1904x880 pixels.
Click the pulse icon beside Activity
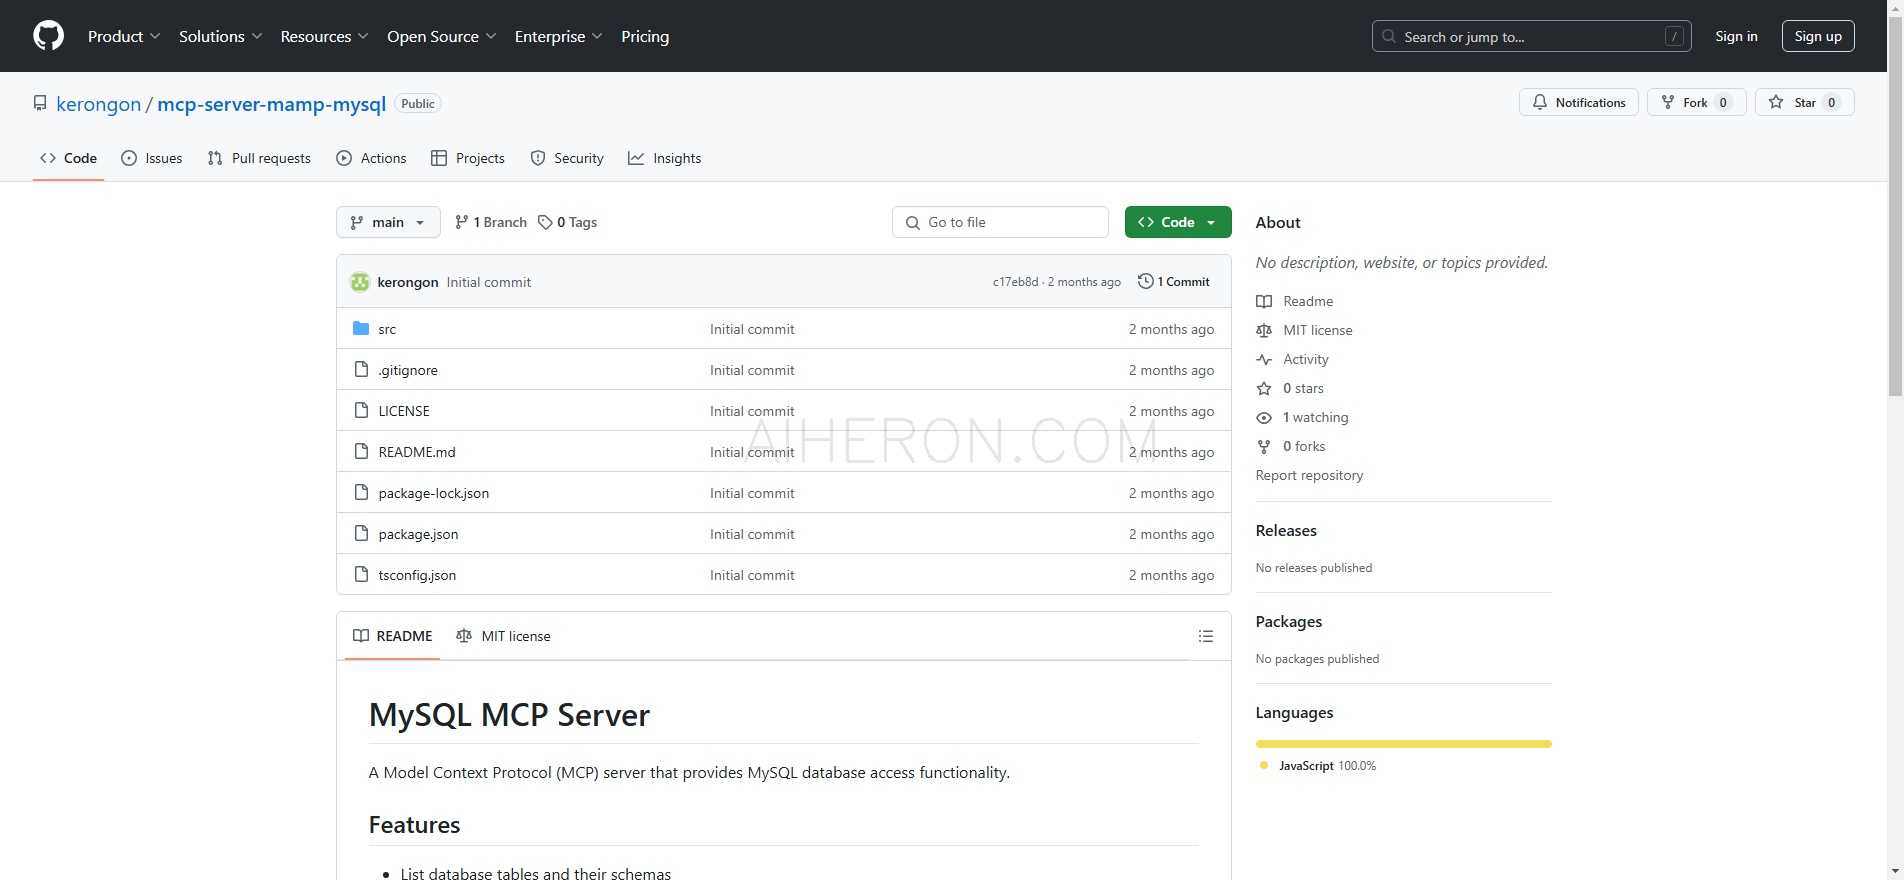1264,359
